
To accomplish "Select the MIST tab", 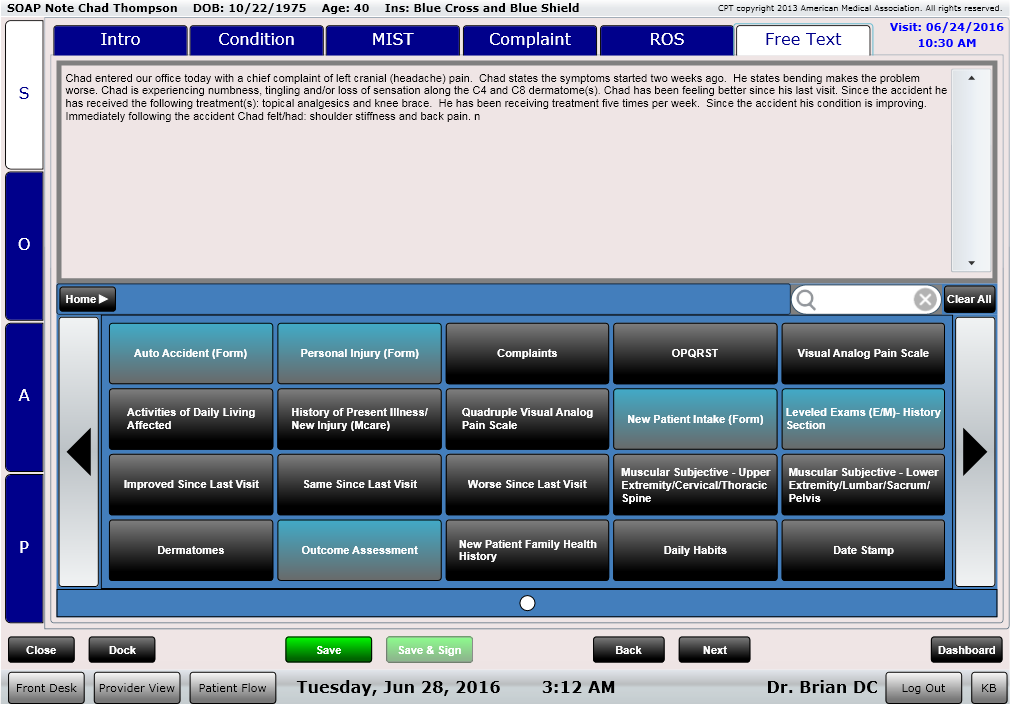I will pyautogui.click(x=392, y=40).
